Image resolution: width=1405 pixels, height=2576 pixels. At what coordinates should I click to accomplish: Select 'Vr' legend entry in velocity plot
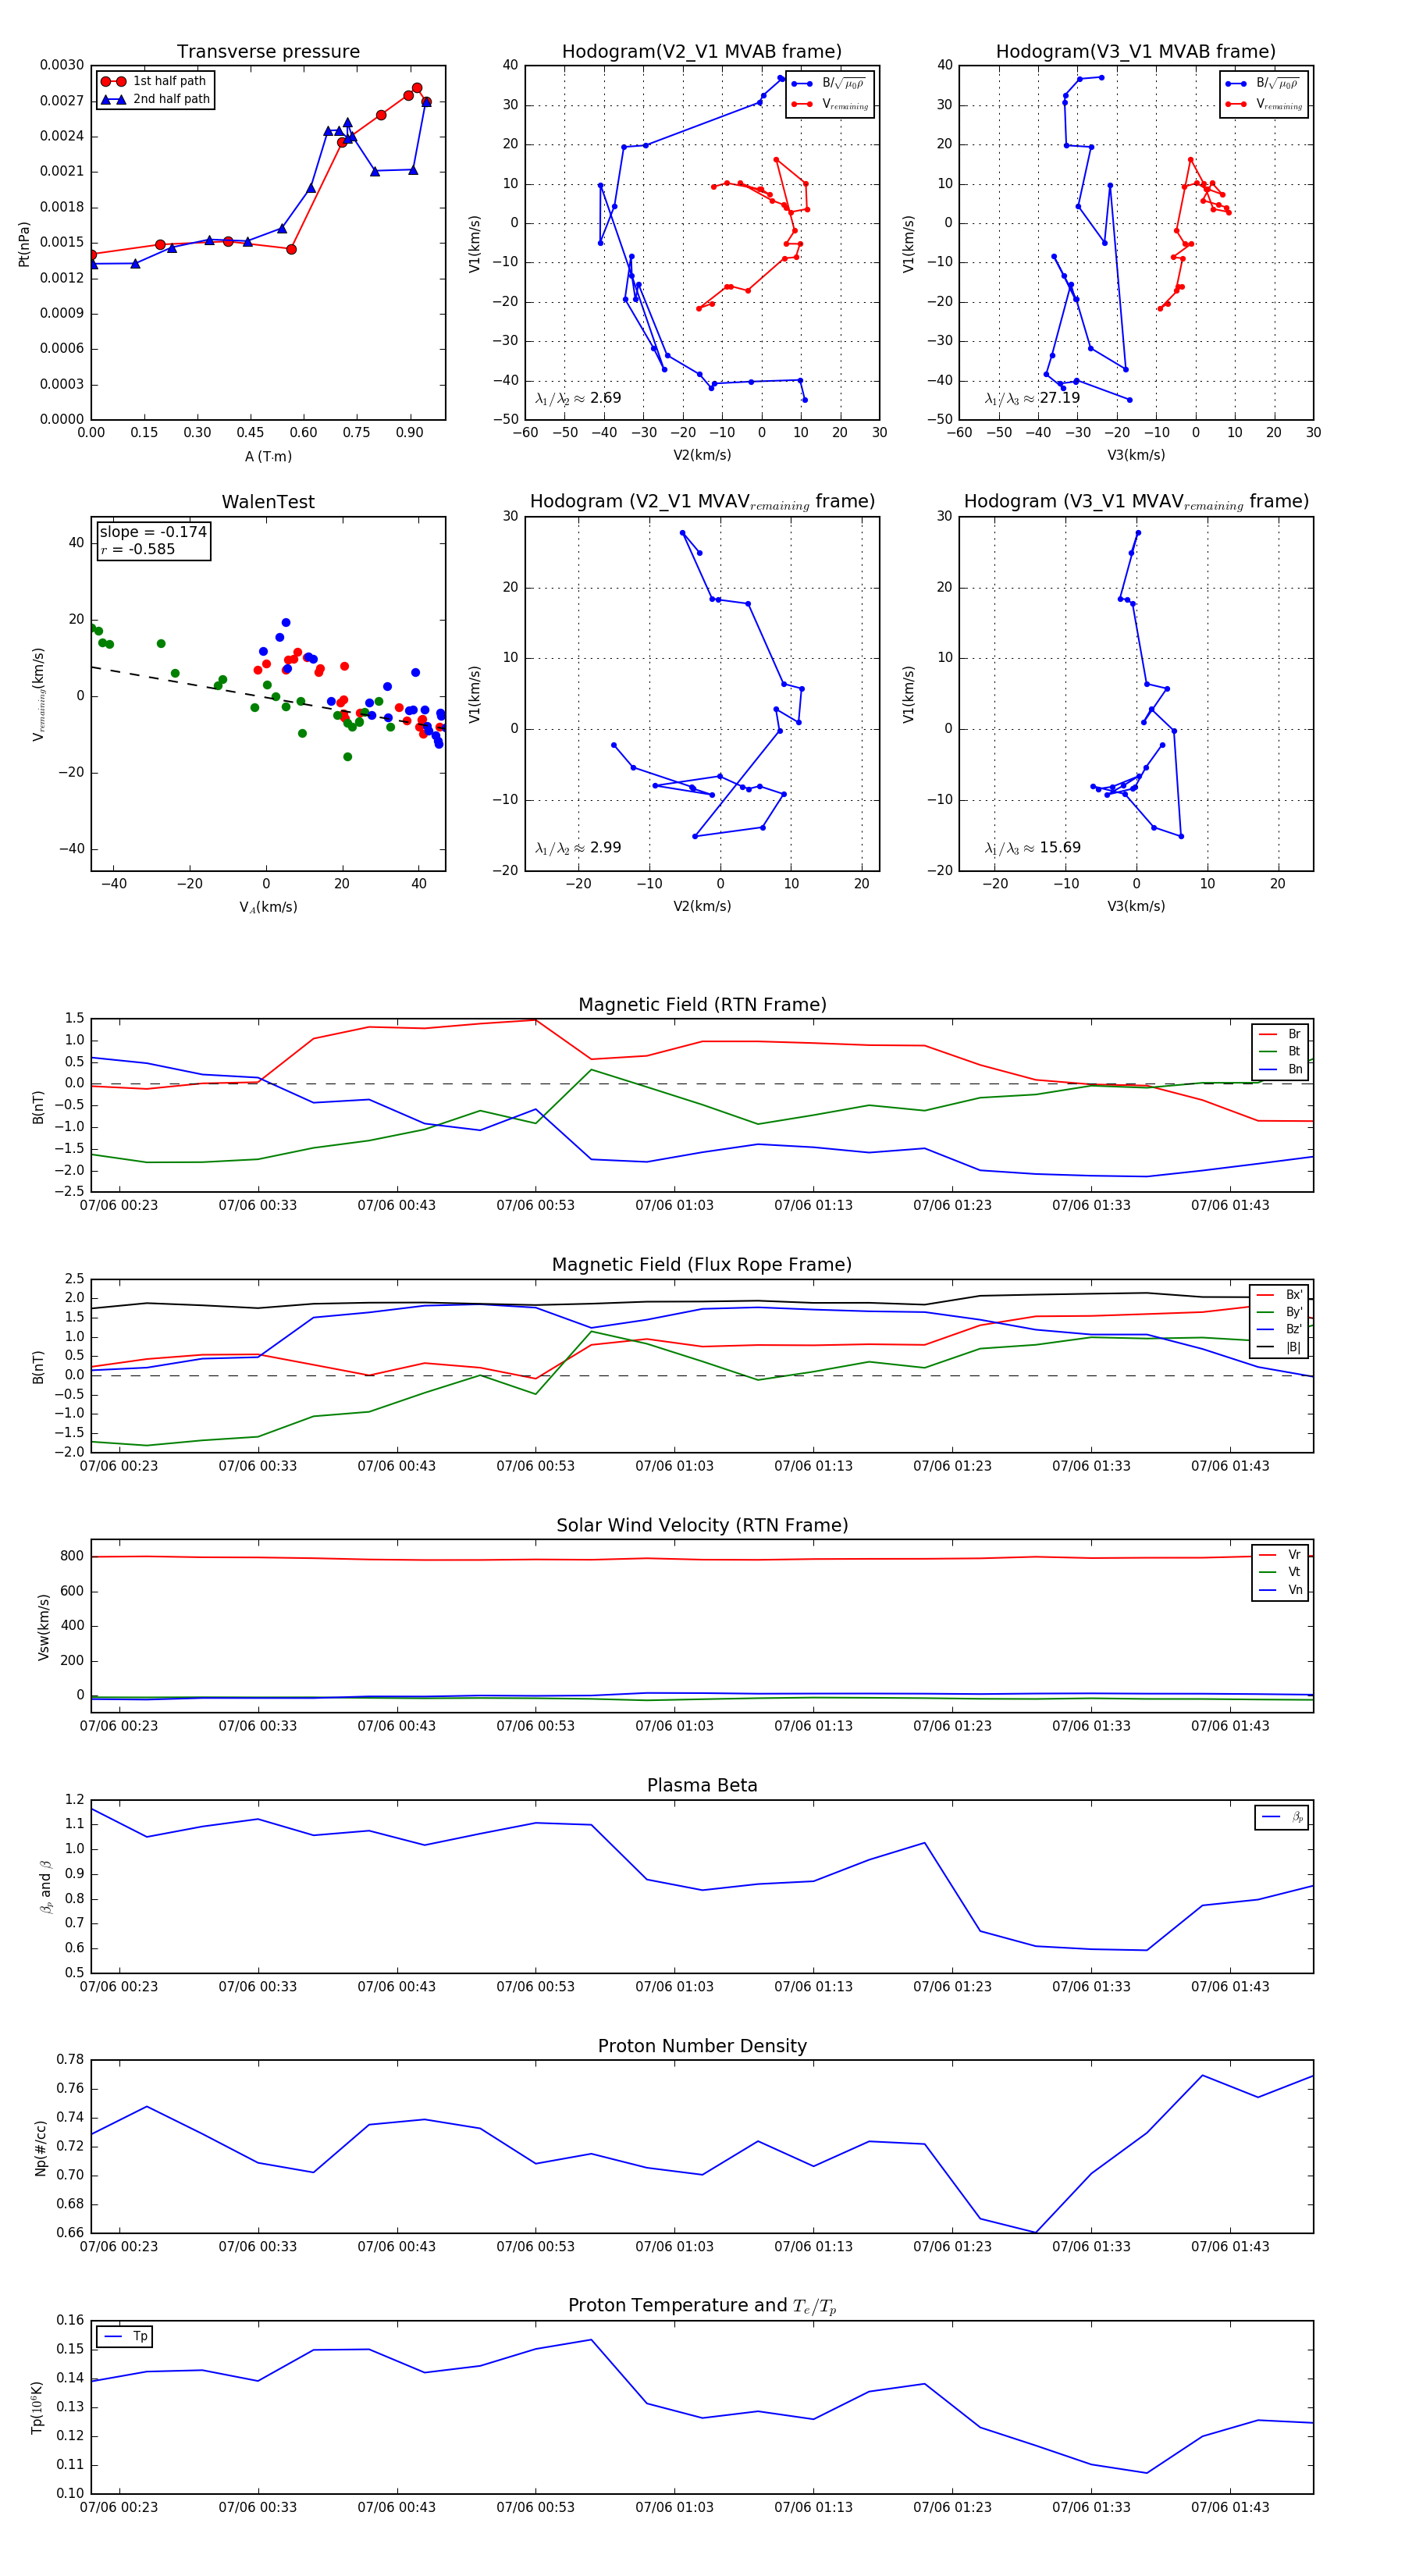click(1280, 1555)
